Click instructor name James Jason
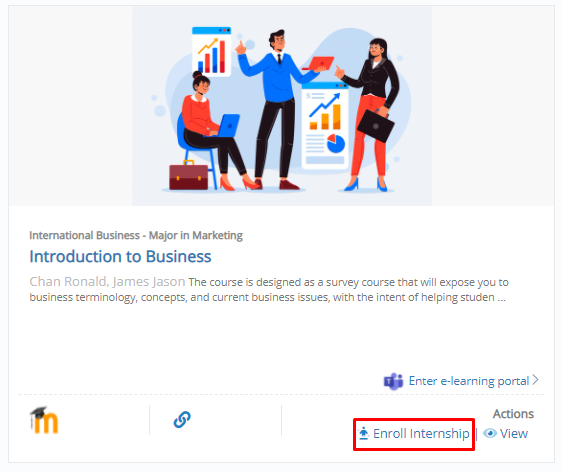Screen dimensions: 562x472 (149, 281)
